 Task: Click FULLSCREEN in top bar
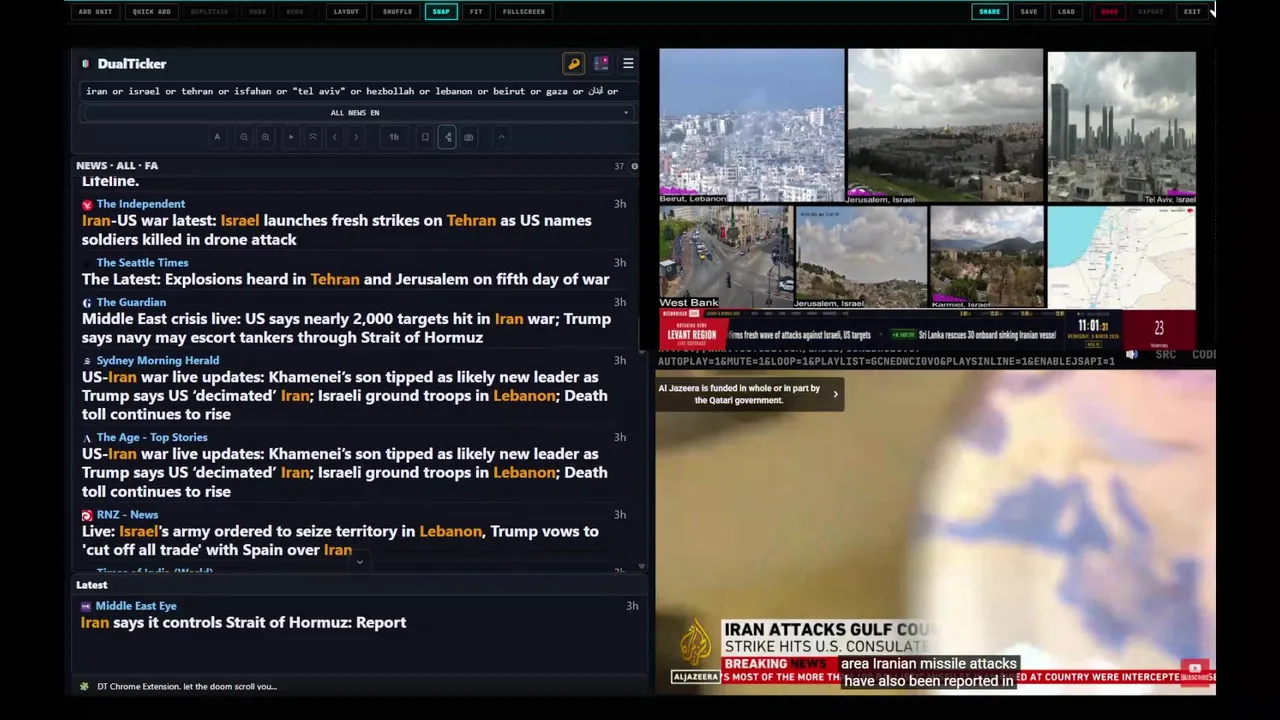[524, 11]
